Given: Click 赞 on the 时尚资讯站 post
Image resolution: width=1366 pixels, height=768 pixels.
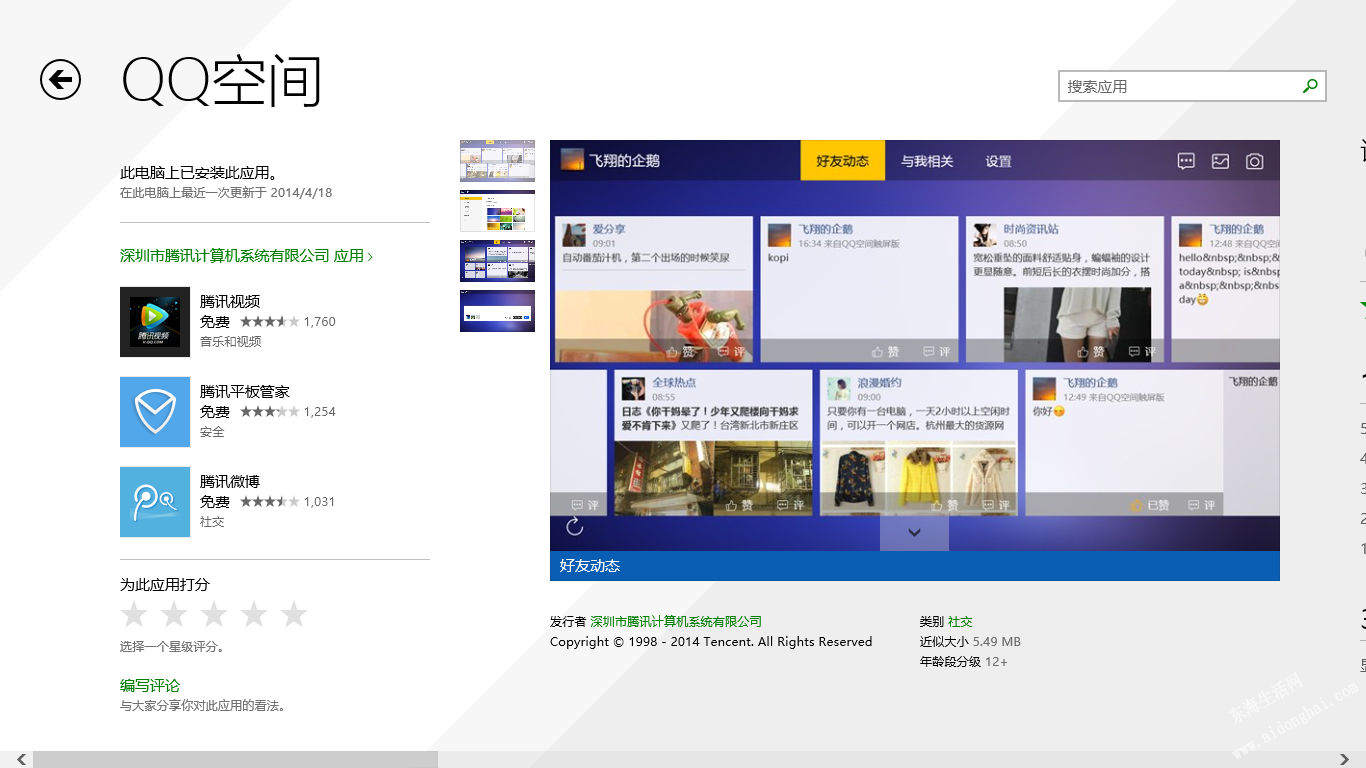Looking at the screenshot, I should click(1090, 351).
